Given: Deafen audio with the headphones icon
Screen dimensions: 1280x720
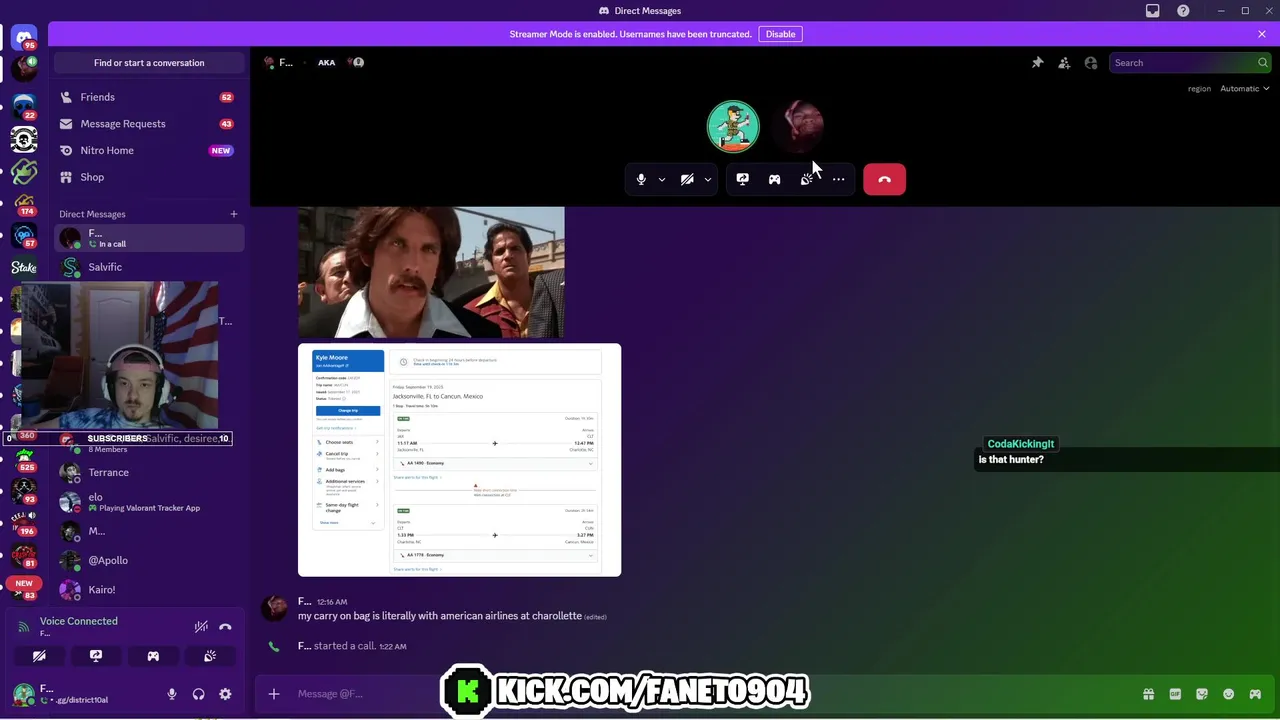Looking at the screenshot, I should (198, 694).
